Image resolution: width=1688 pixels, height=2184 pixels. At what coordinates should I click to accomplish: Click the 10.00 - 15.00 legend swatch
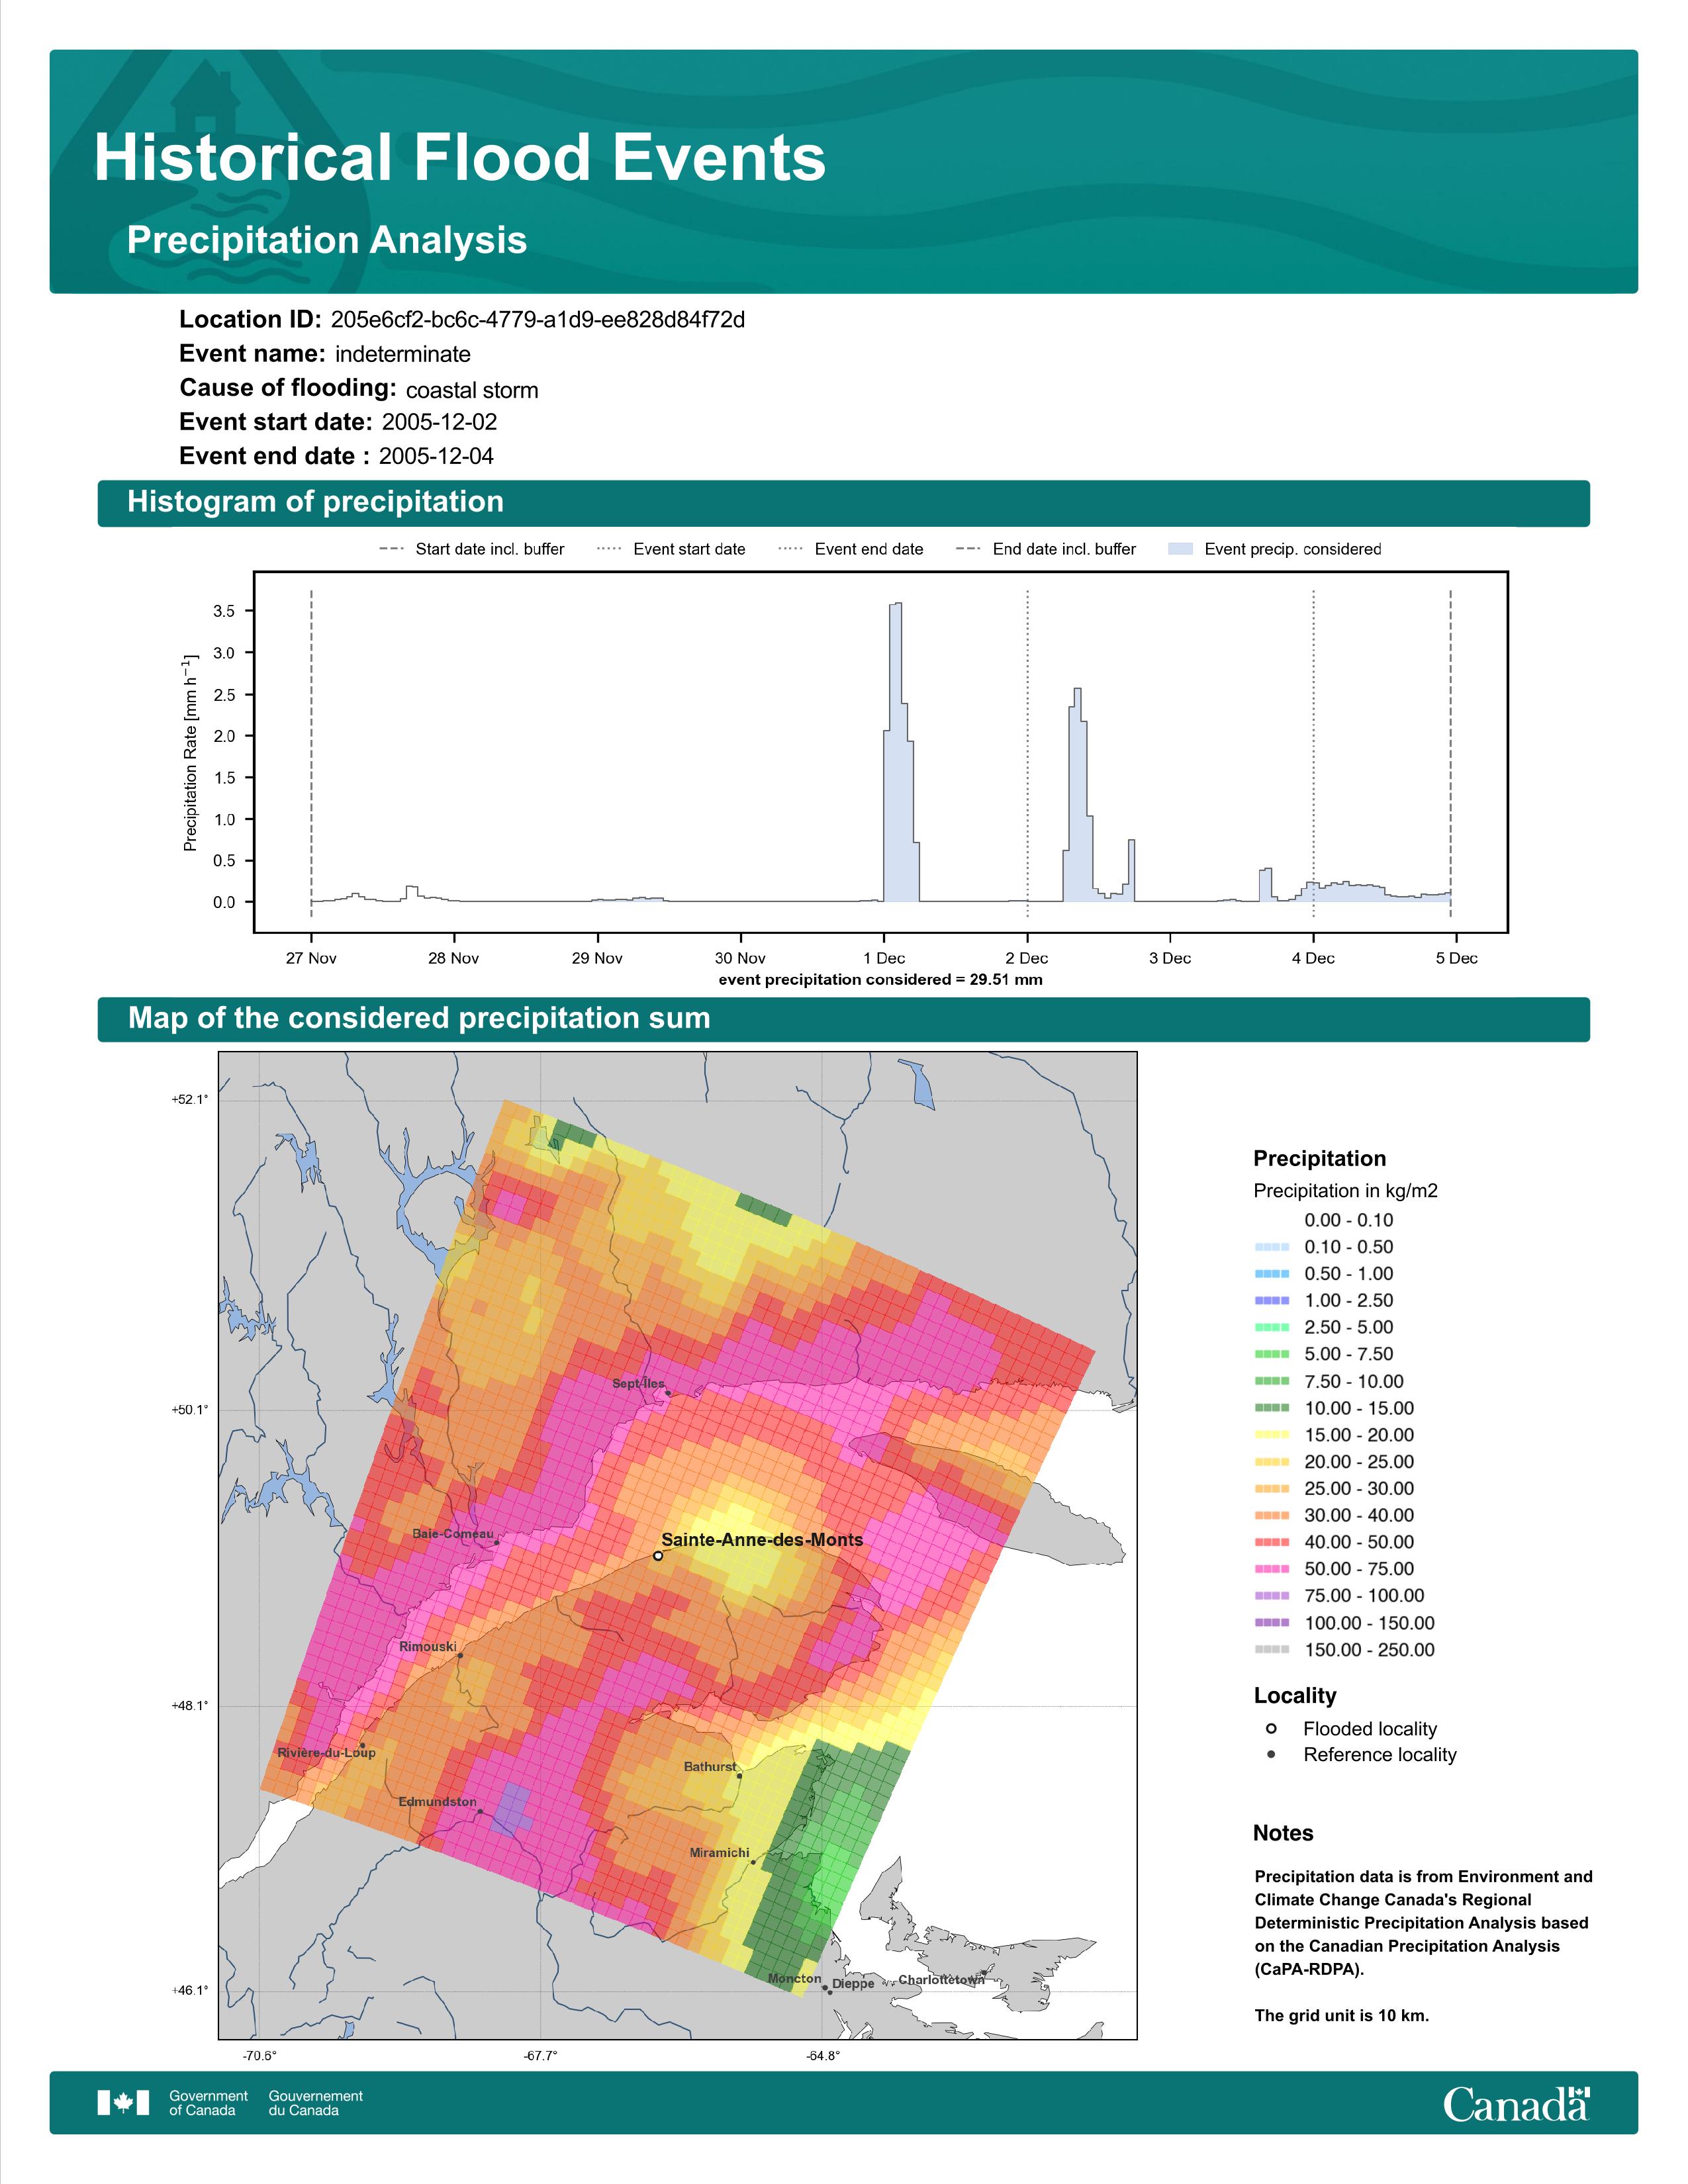tap(1272, 1408)
